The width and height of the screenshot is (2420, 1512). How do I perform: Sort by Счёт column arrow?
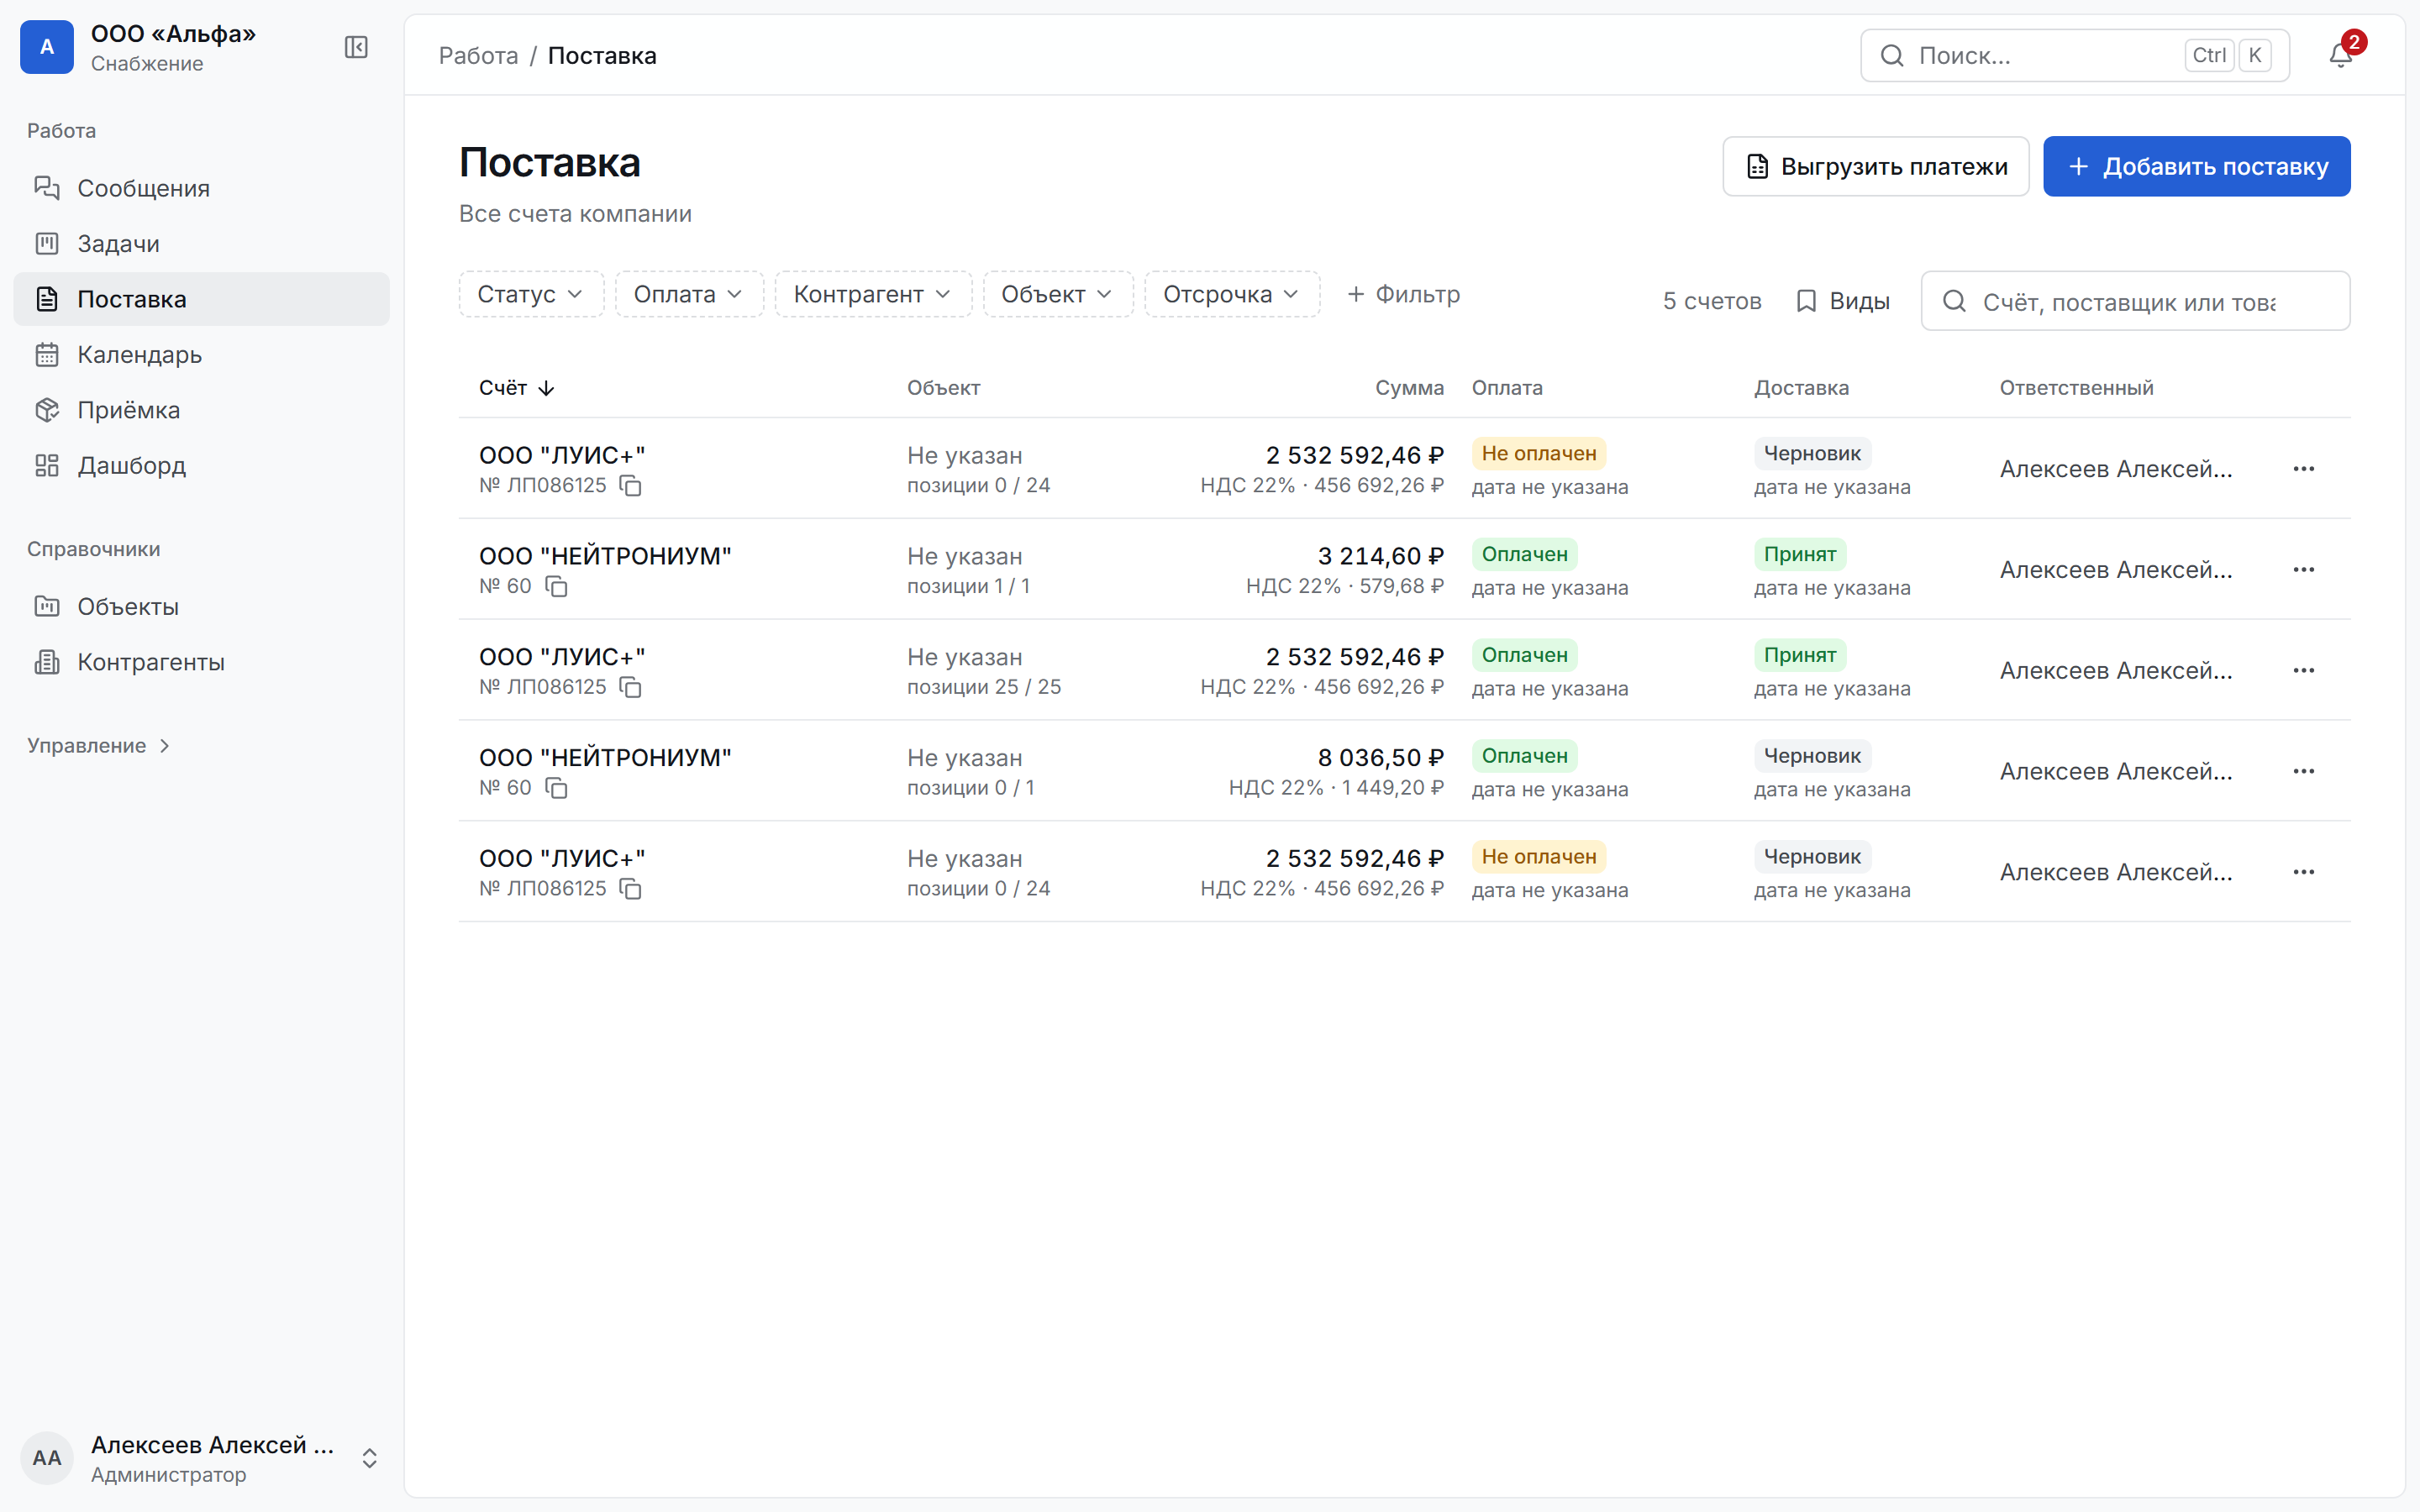pyautogui.click(x=546, y=388)
